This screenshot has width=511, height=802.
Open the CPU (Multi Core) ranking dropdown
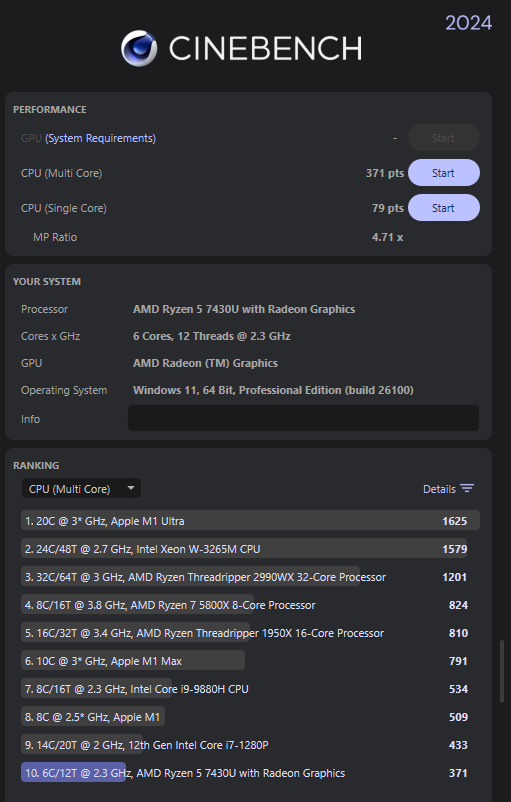(81, 488)
